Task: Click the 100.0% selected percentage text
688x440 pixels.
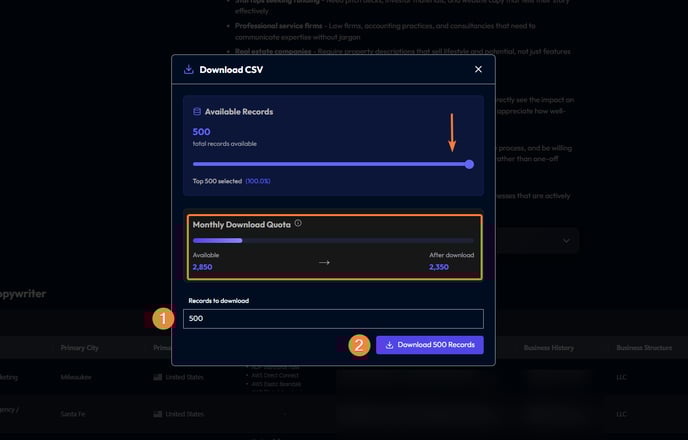Action: (258, 181)
